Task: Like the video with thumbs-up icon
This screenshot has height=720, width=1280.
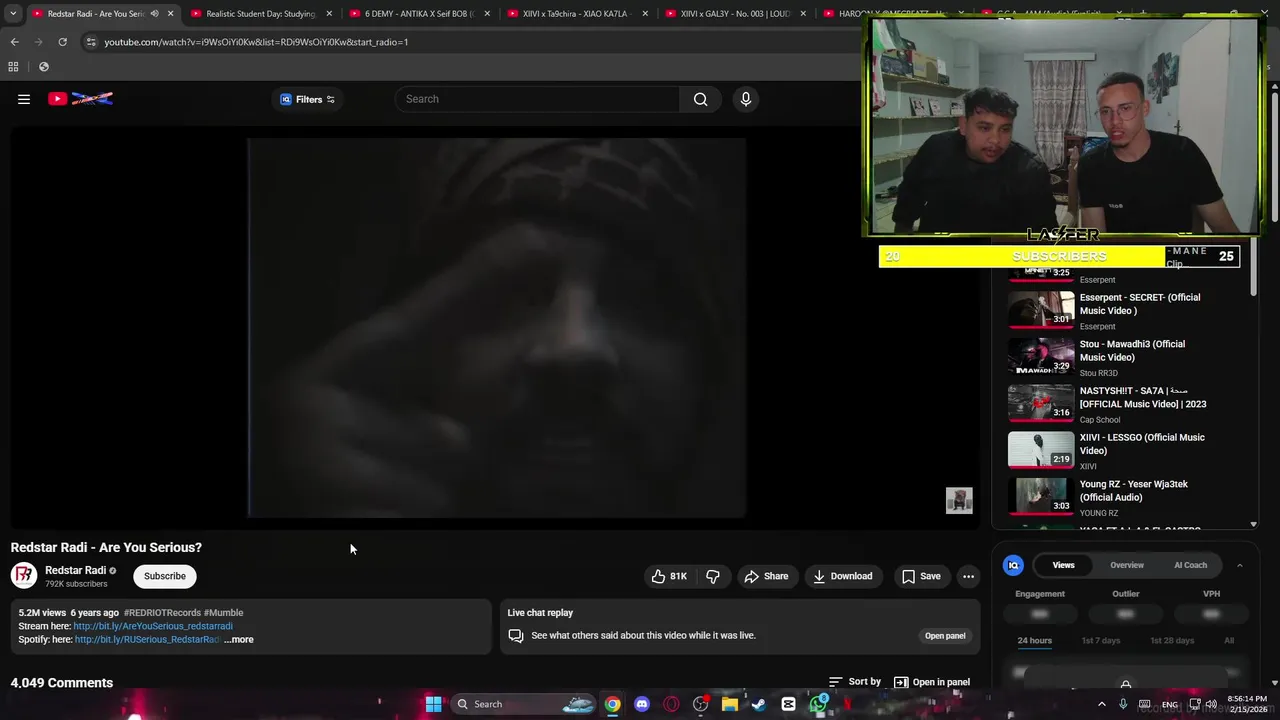Action: pyautogui.click(x=669, y=576)
